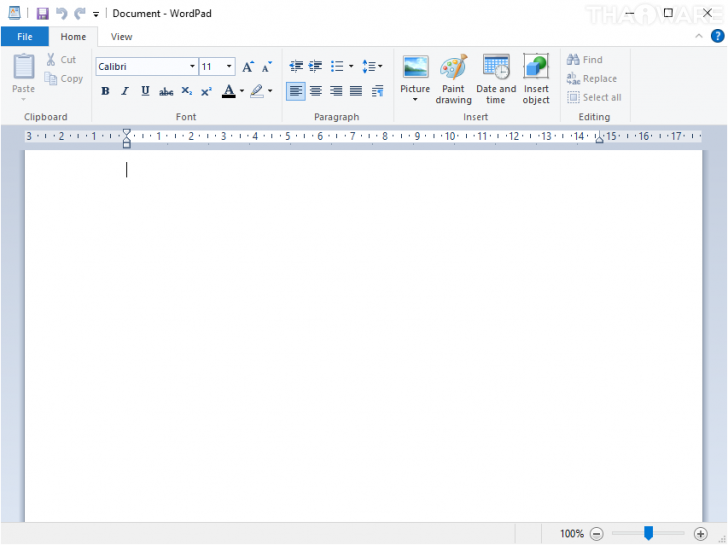This screenshot has height=545, width=728.
Task: Open the bullet list style dropdown arrow
Action: coord(351,66)
